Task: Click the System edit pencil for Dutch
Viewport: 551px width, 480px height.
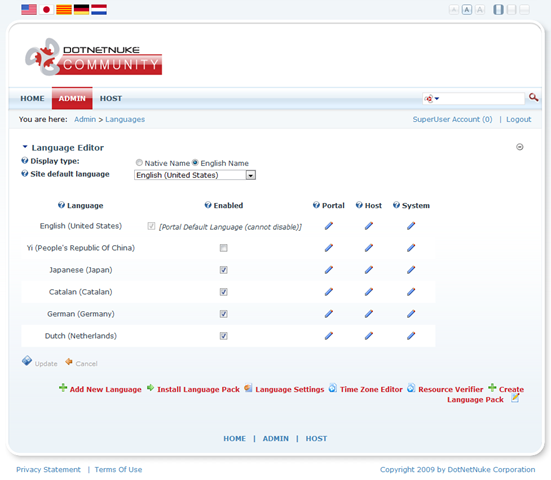Action: (x=411, y=336)
